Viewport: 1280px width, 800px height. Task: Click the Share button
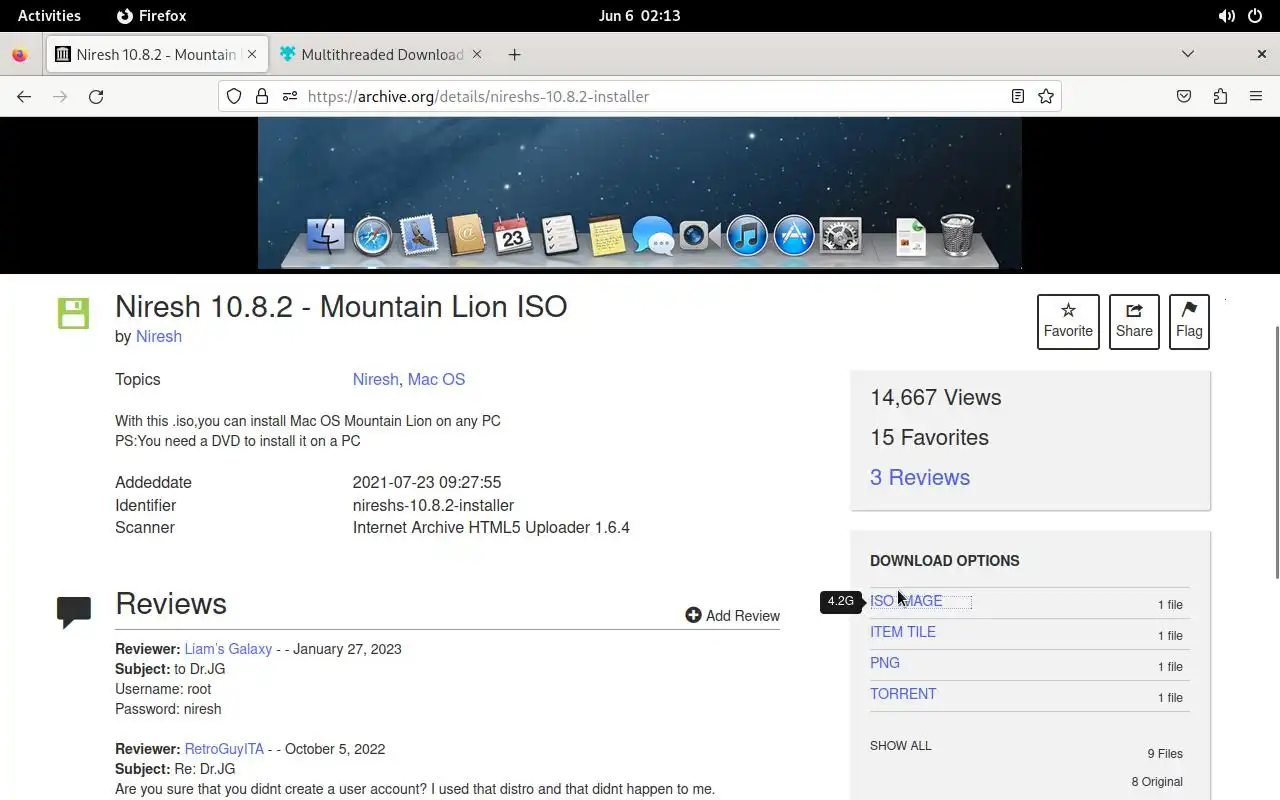(x=1134, y=322)
